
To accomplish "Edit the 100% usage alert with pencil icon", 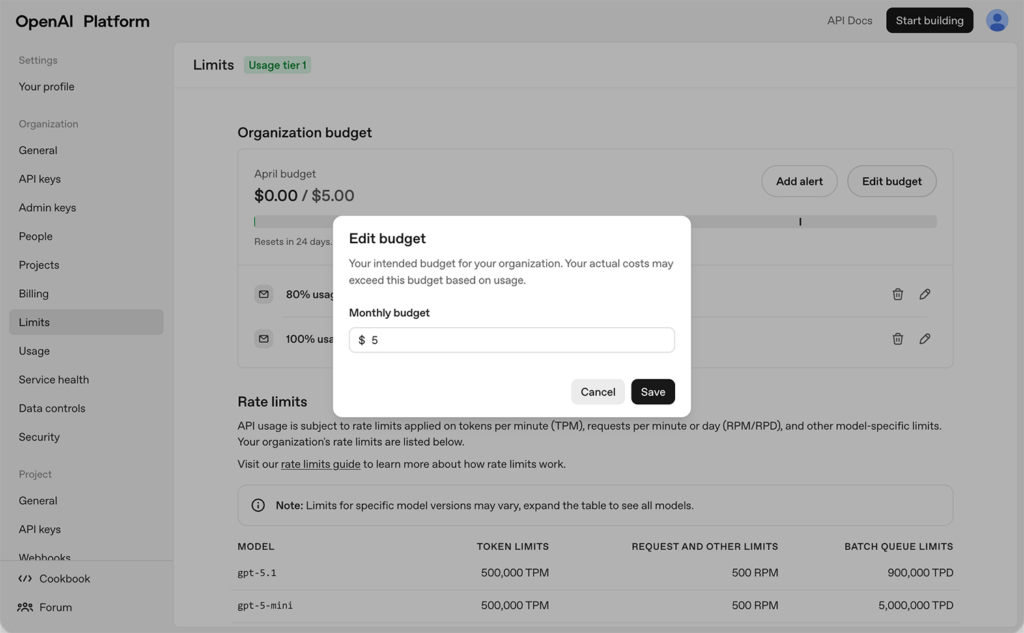I will pyautogui.click(x=925, y=338).
